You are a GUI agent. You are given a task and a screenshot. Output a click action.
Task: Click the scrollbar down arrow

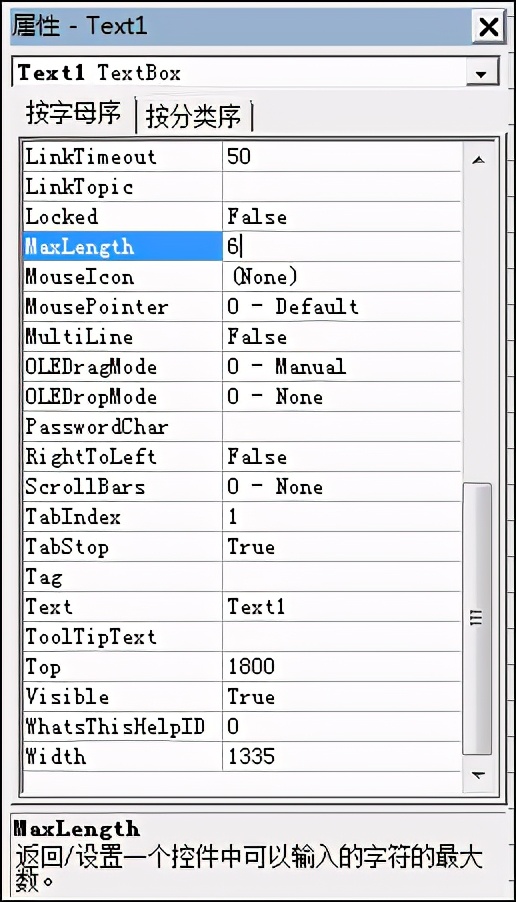tap(478, 775)
